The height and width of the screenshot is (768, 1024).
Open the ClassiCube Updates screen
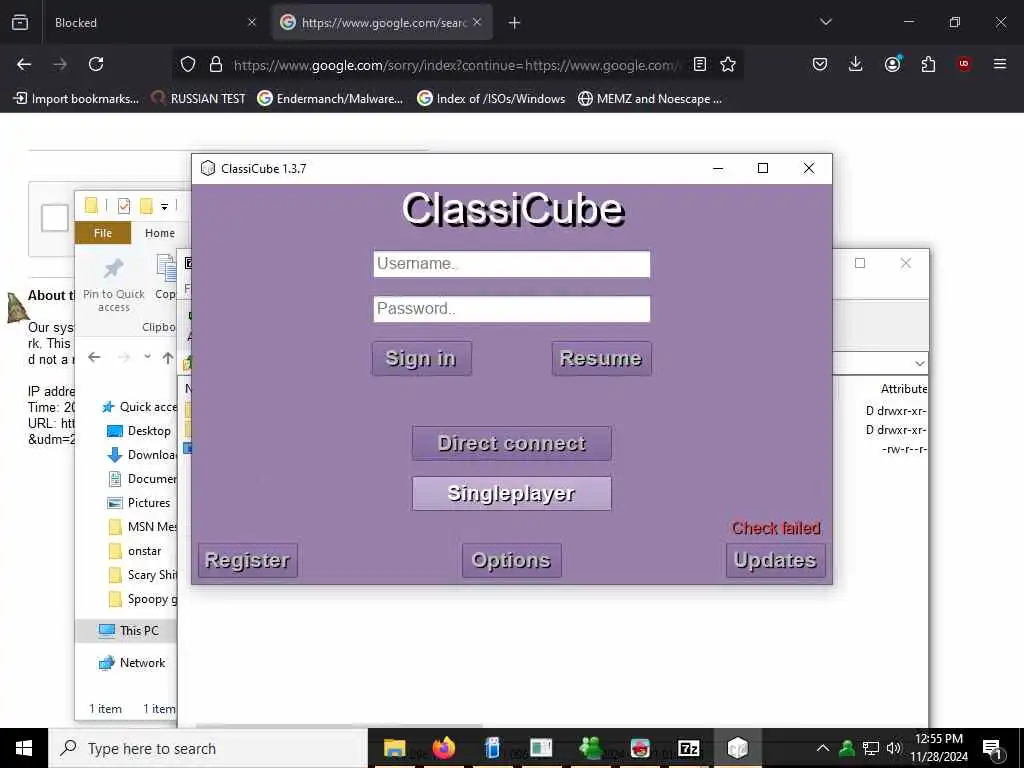click(x=775, y=560)
